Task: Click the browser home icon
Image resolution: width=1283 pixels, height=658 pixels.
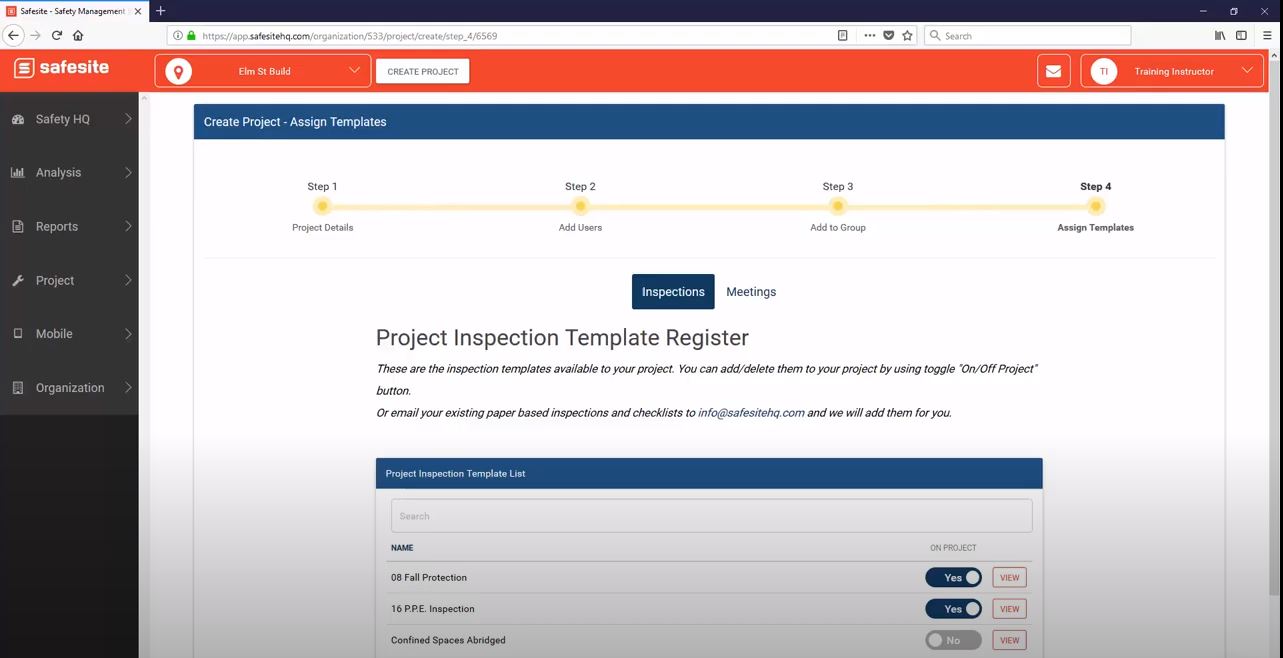Action: click(78, 35)
